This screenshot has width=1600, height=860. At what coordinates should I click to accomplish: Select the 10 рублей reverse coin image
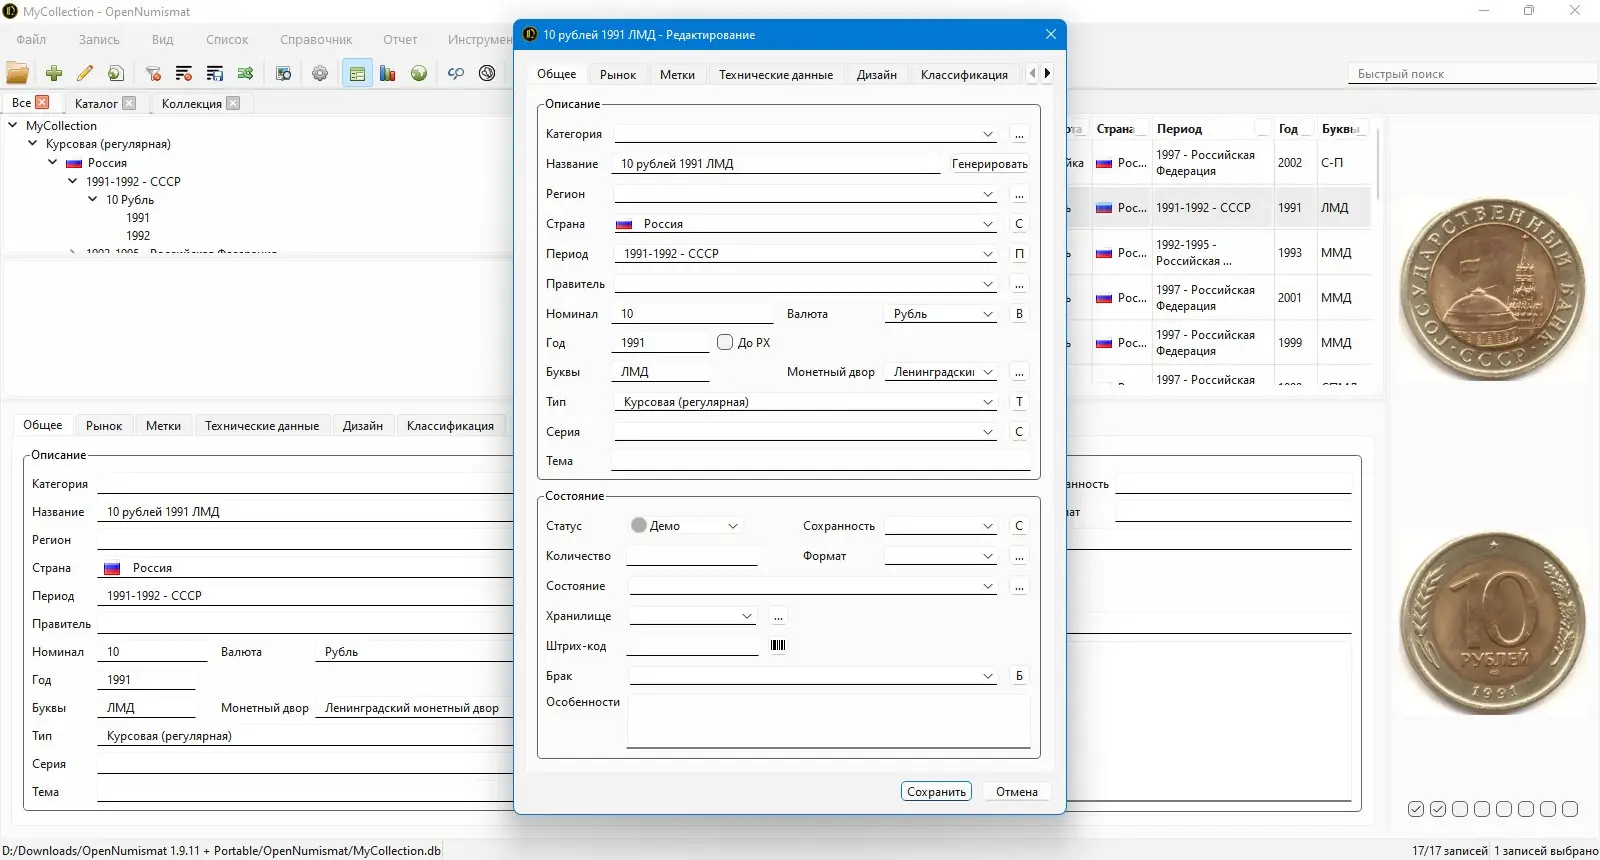(1492, 622)
